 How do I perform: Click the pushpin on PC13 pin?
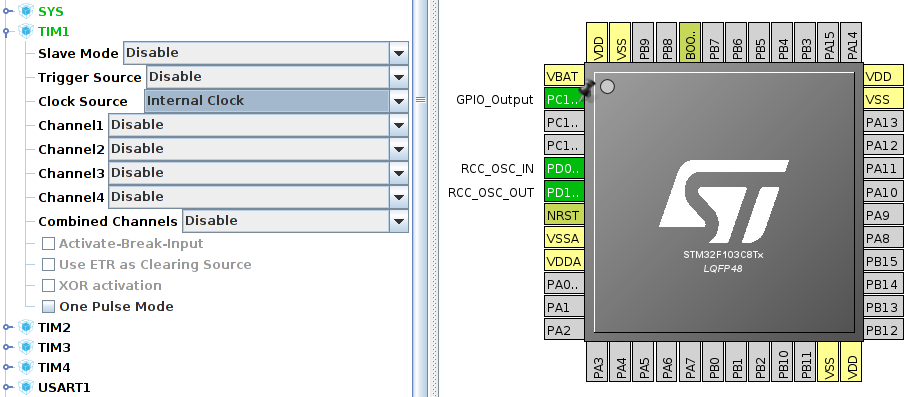[587, 91]
